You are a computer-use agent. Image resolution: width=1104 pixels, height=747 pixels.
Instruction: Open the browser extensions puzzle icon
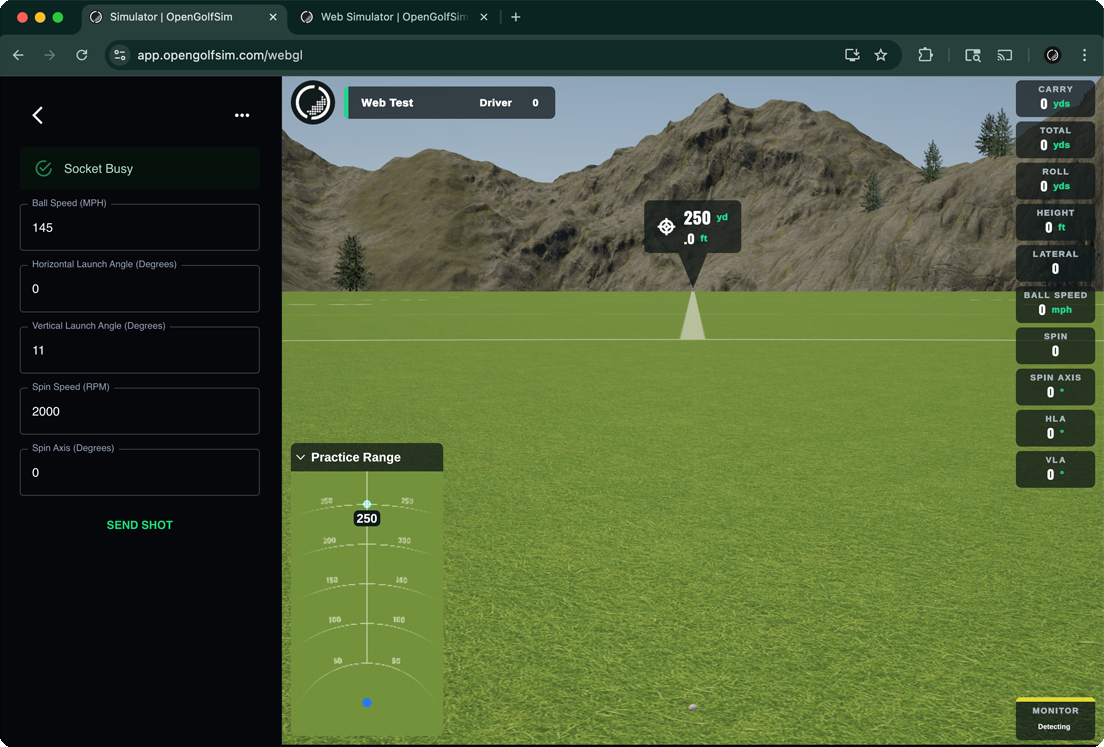coord(925,55)
